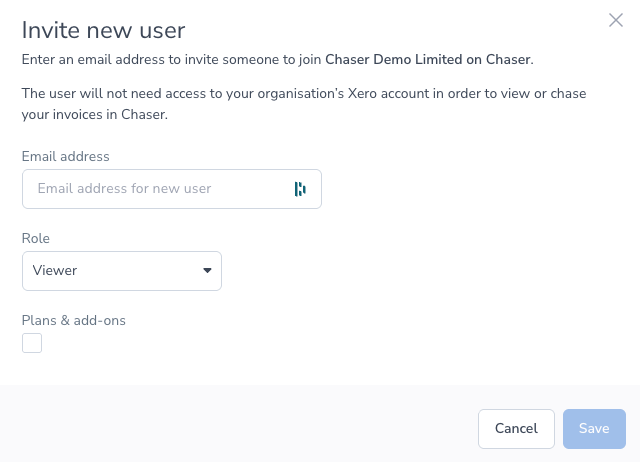Open the Role dropdown showing Viewer
The height and width of the screenshot is (462, 640).
click(121, 270)
